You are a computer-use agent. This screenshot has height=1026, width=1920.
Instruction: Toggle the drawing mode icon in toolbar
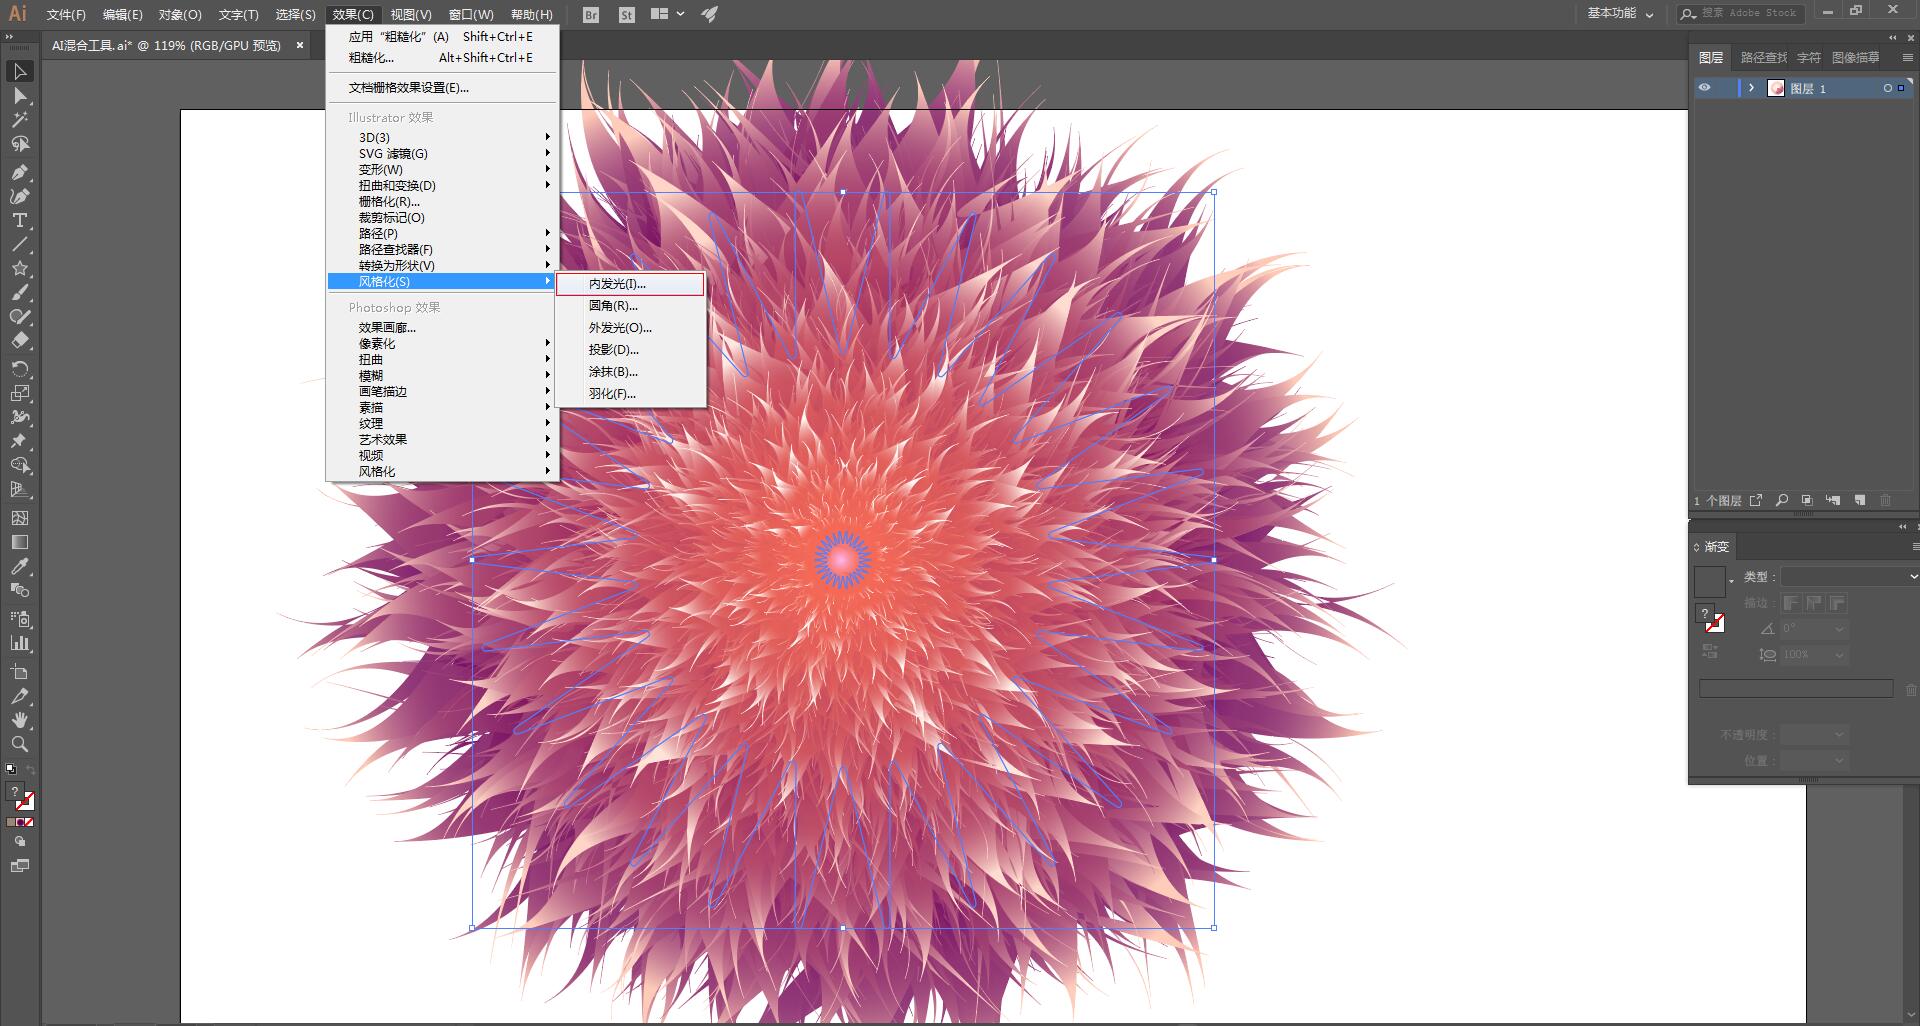[20, 842]
